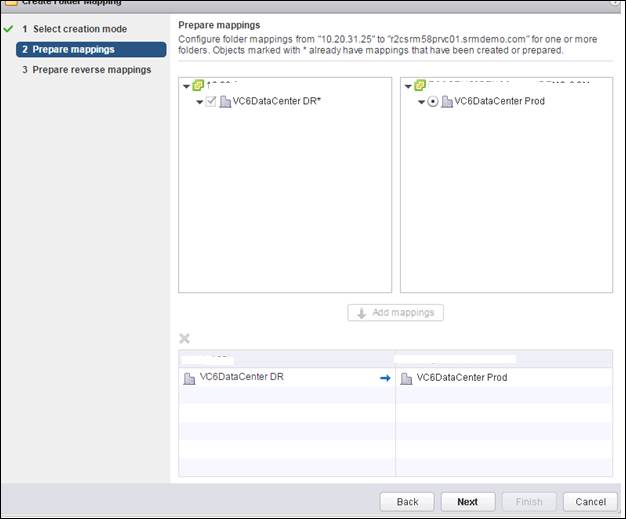Go to step 1 Select creation mode
Image resolution: width=626 pixels, height=519 pixels.
click(x=75, y=29)
